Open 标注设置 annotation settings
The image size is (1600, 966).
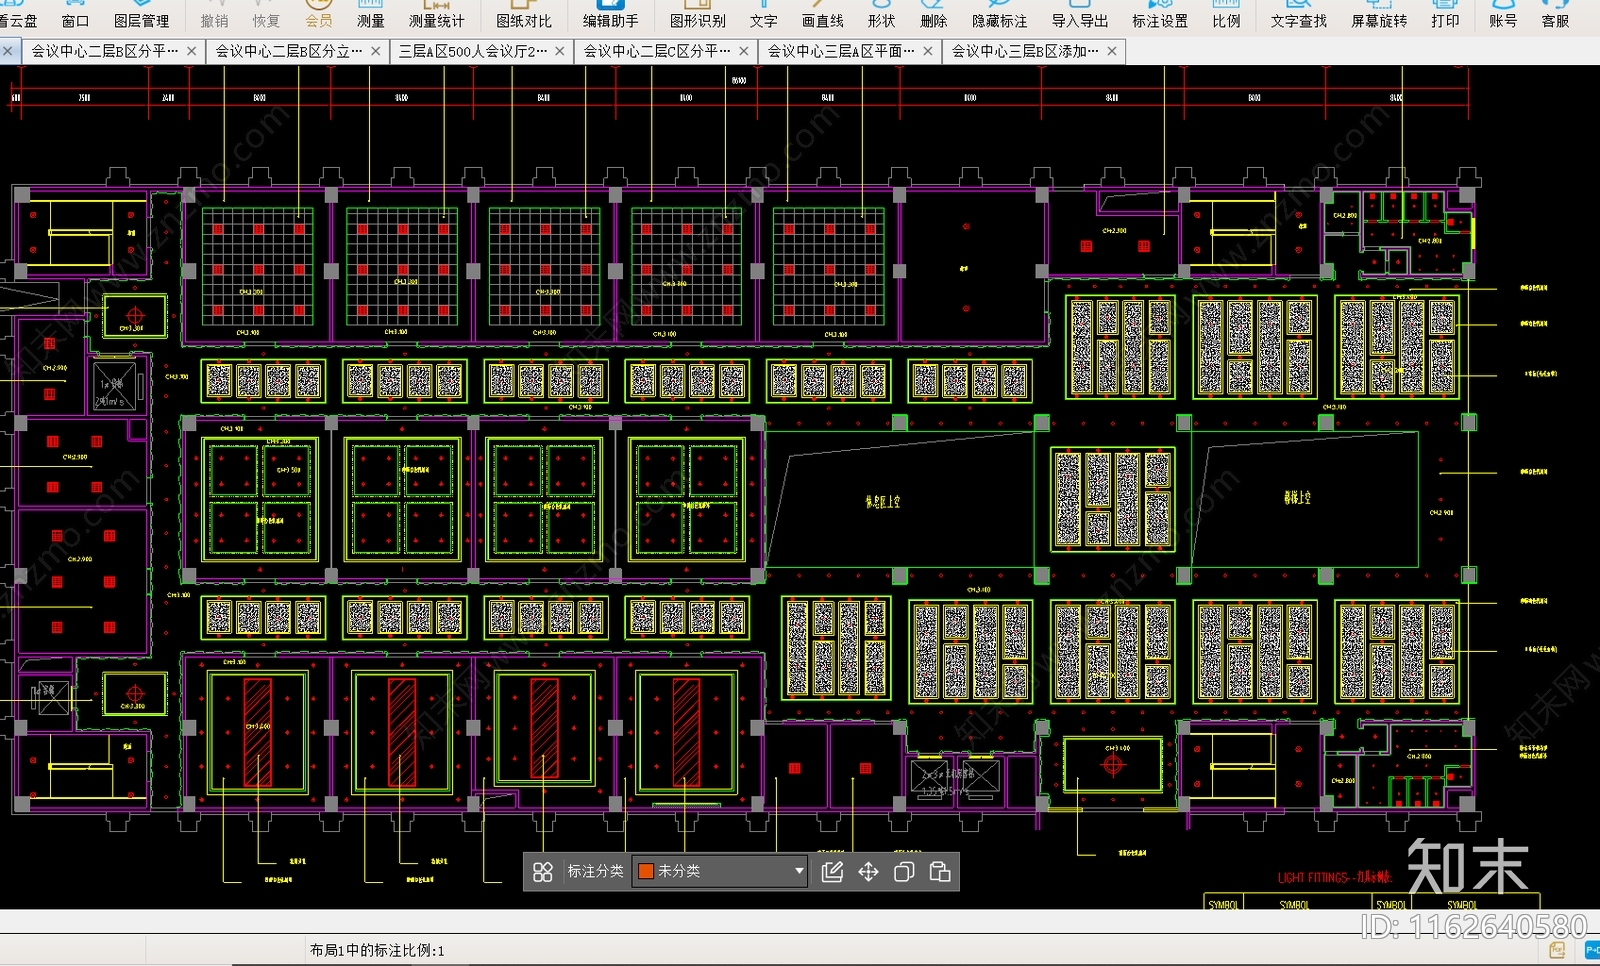[x=1160, y=14]
